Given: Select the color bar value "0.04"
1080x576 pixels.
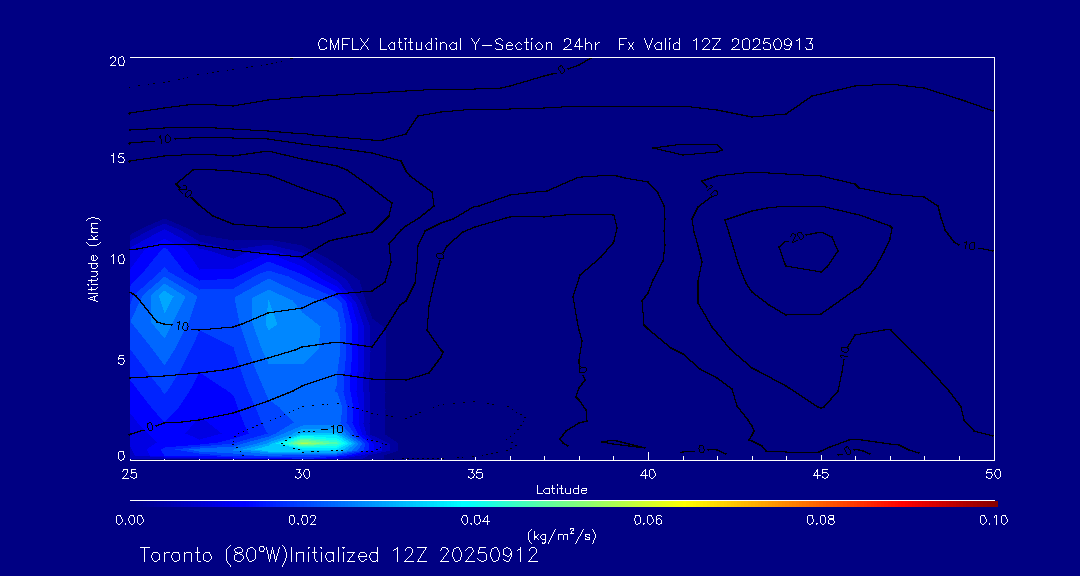Looking at the screenshot, I should point(475,520).
